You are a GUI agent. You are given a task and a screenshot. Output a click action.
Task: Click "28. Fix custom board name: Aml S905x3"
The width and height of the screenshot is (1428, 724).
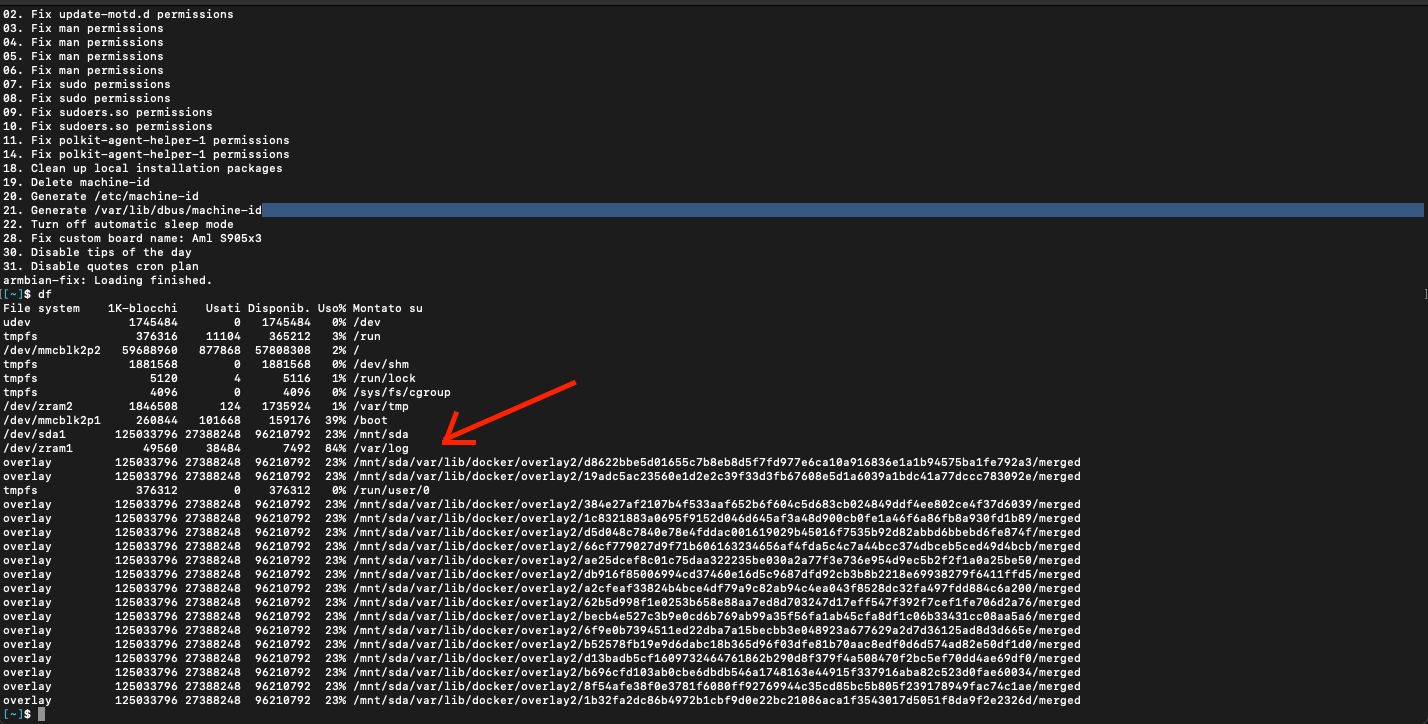point(132,238)
